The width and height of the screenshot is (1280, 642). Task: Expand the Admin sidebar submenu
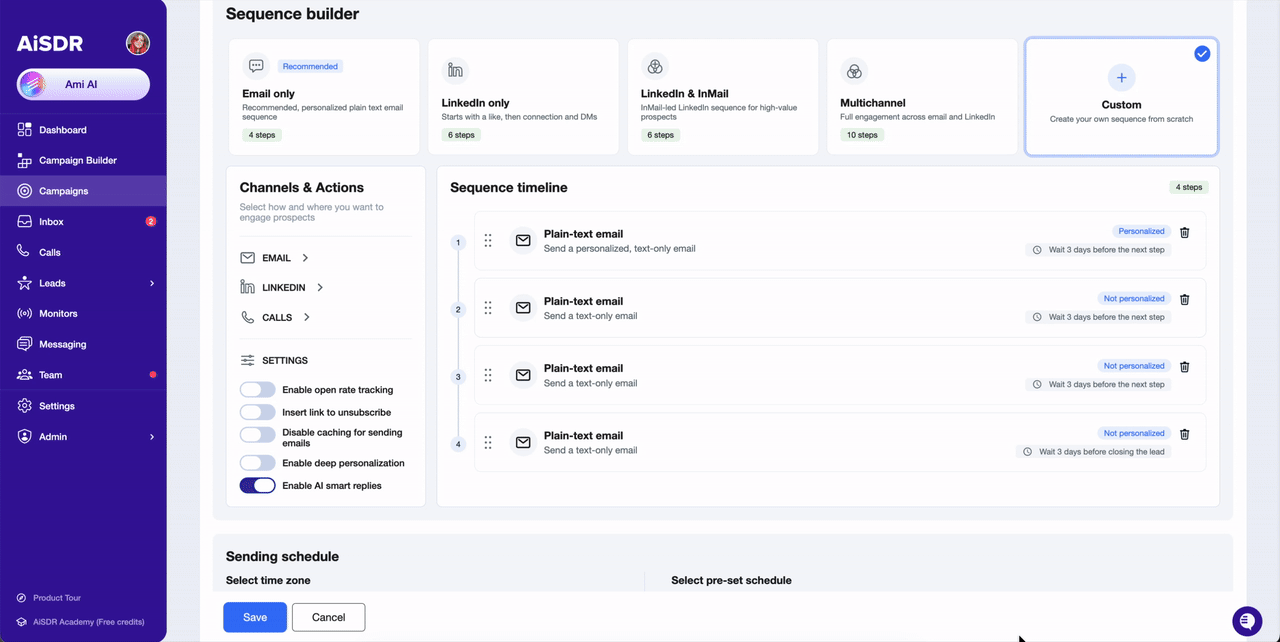[x=152, y=437]
